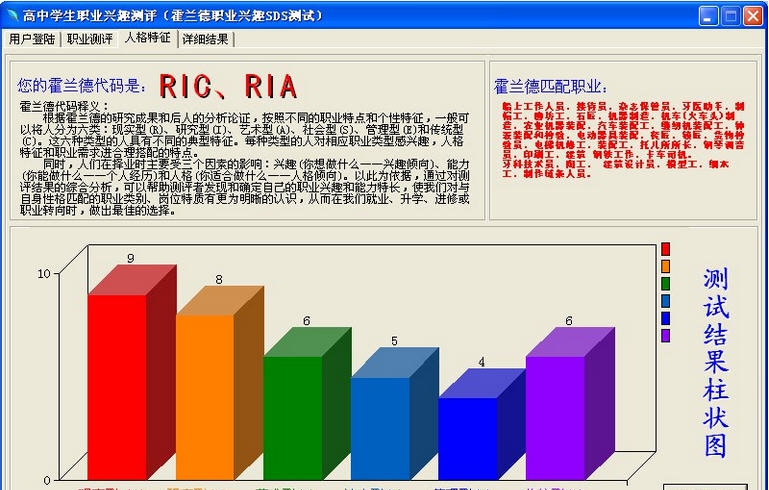
Task: Close the 高中学生职业兴趣测评 window
Action: [x=753, y=16]
